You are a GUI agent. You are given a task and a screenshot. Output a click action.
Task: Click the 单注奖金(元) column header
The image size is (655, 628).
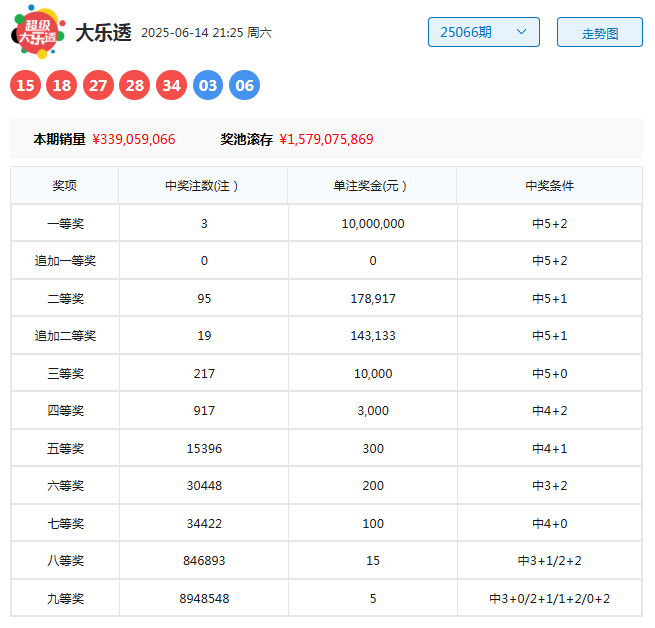coord(370,186)
